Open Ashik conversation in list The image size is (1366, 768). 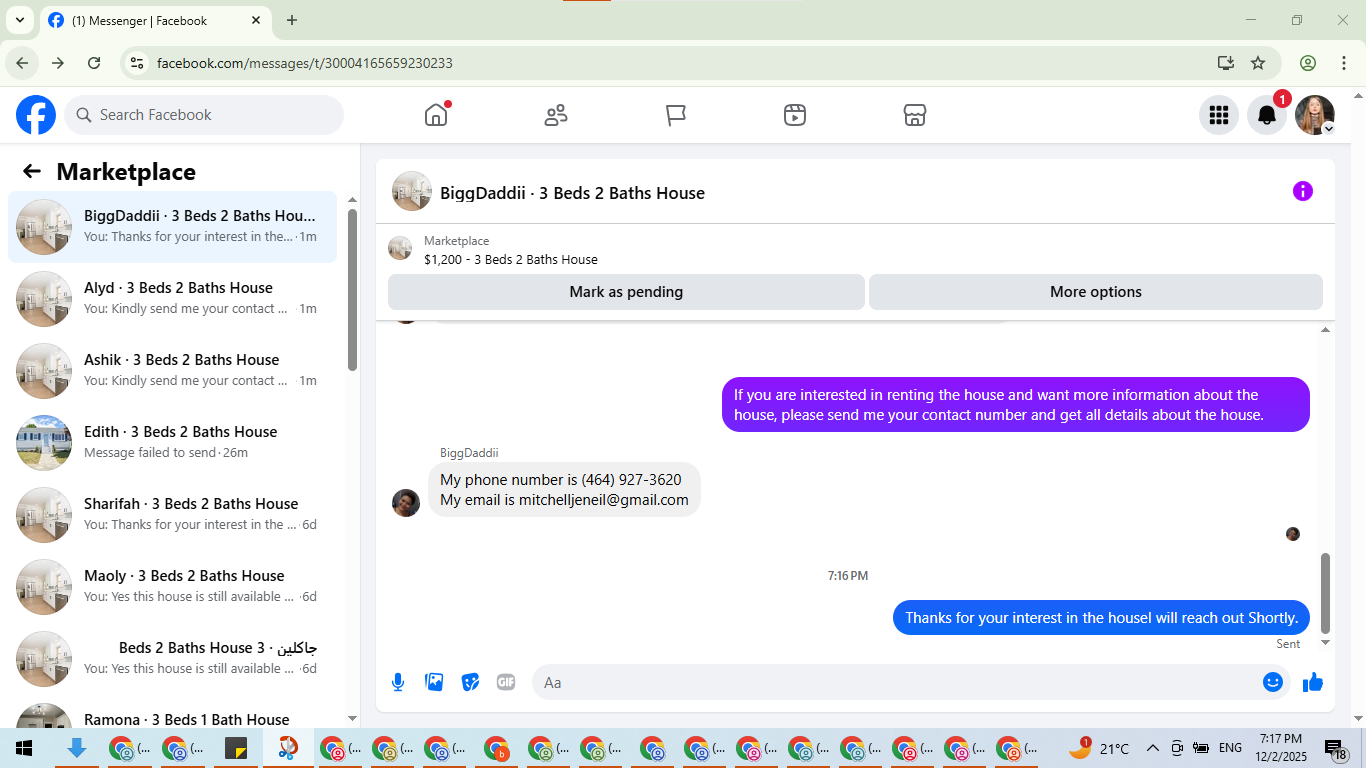pos(172,371)
